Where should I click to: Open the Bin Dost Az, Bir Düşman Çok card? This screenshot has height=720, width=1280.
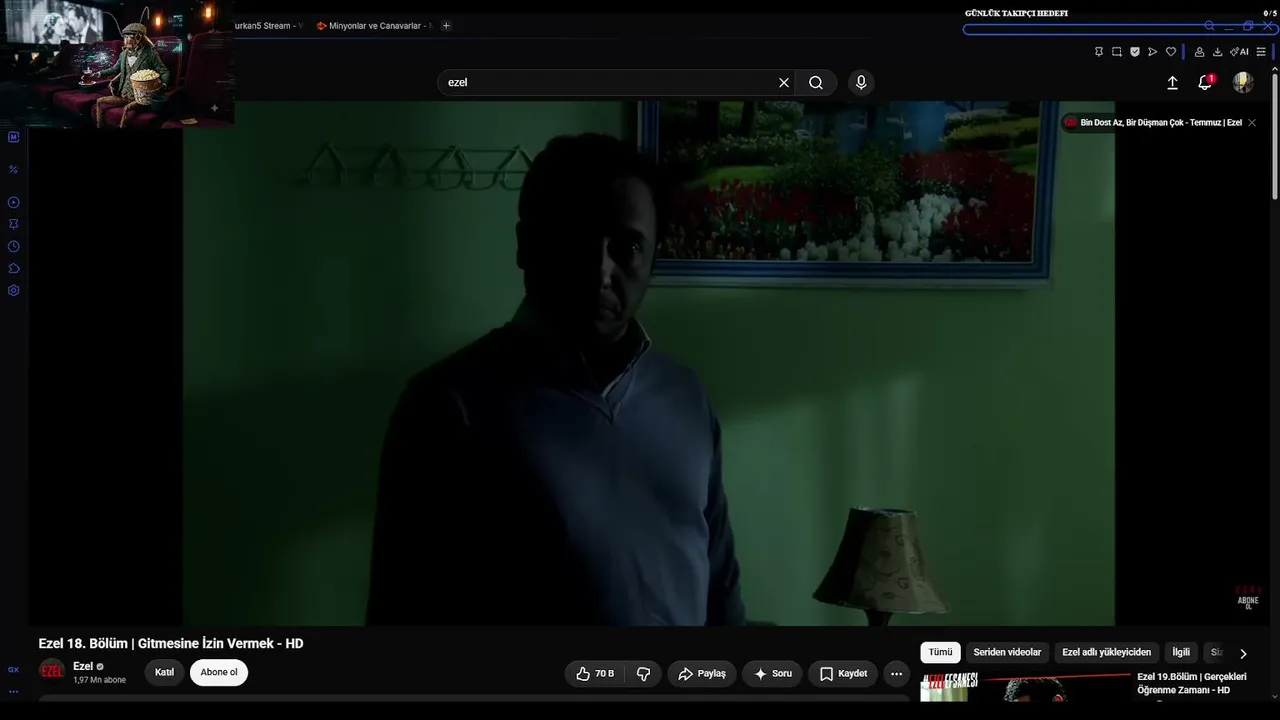(1152, 123)
